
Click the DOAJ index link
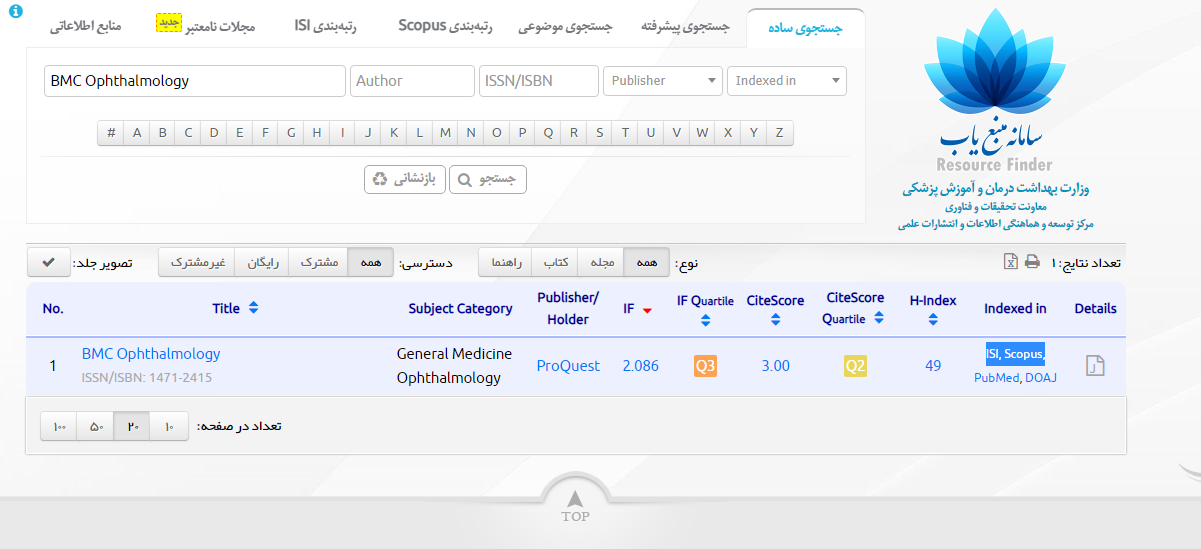[x=1041, y=377]
